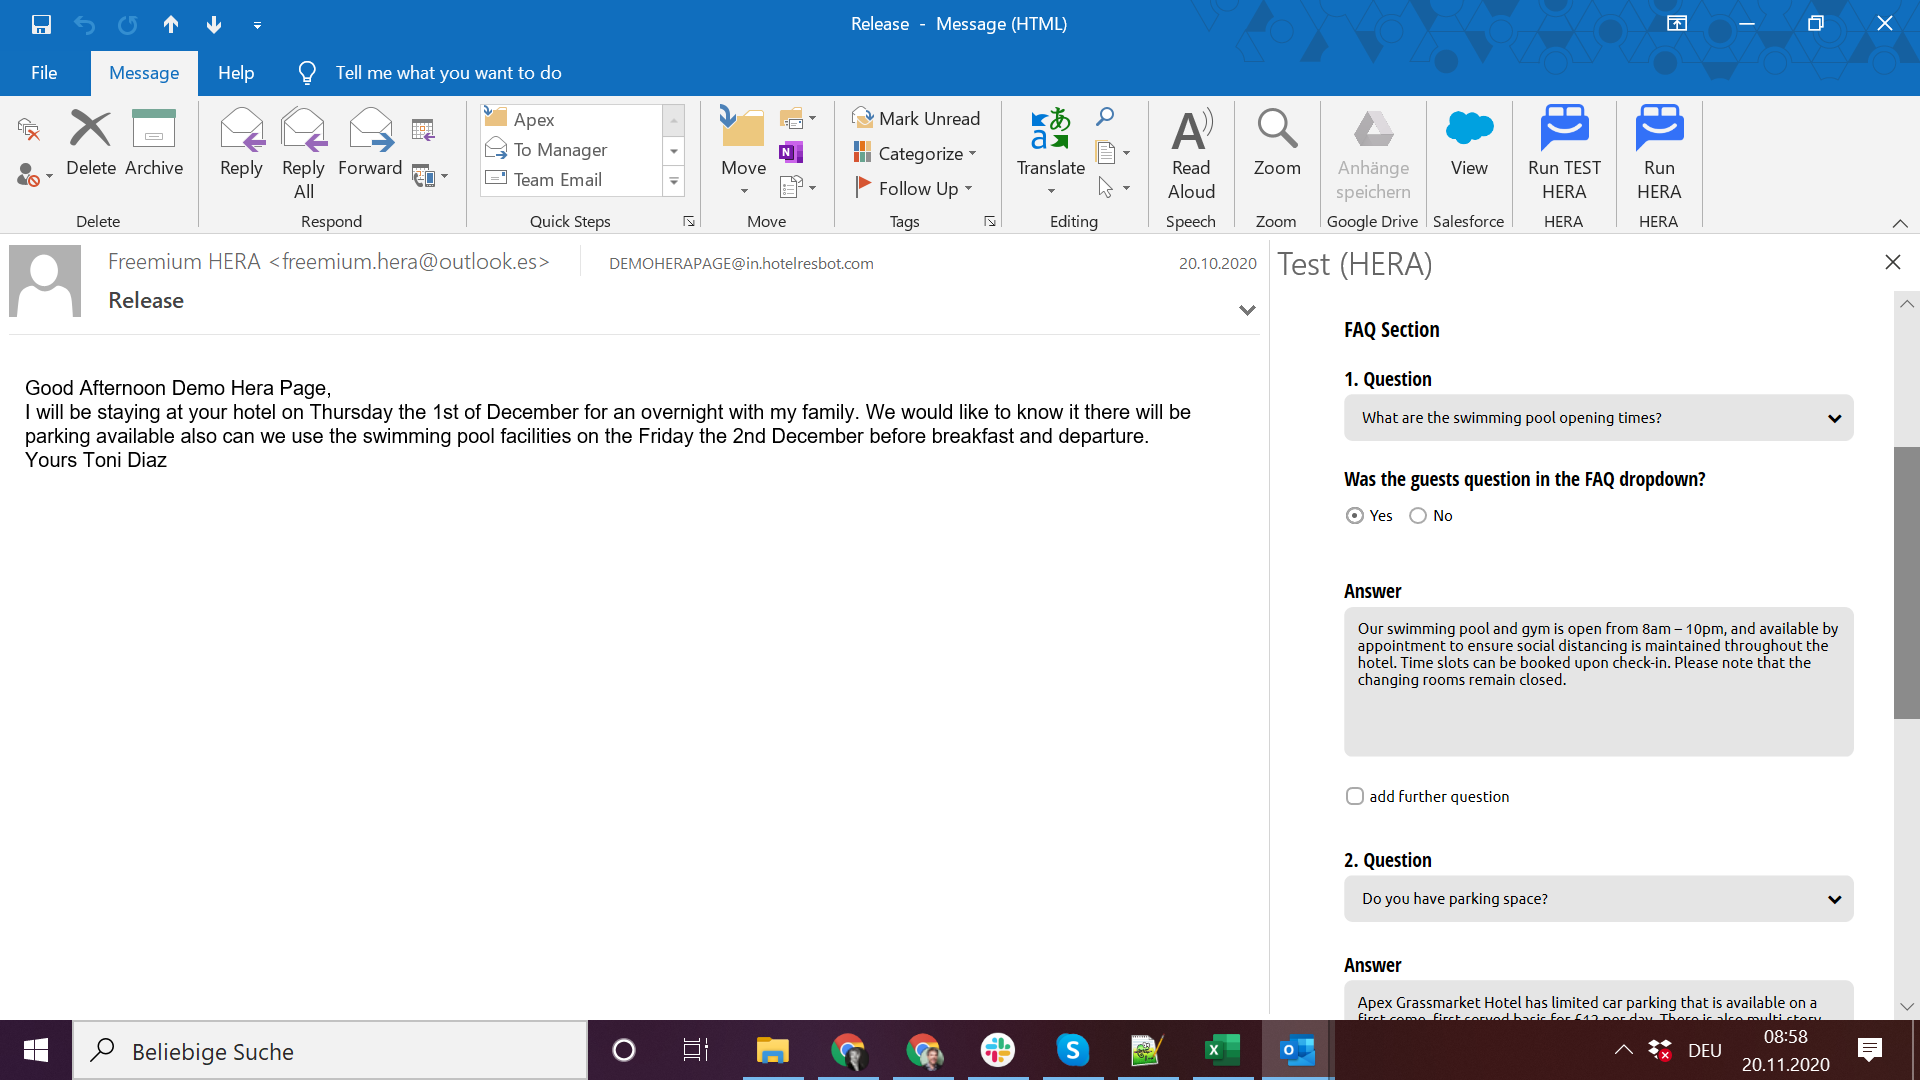Click the Windows taskbar search box
This screenshot has height=1080, width=1920.
pyautogui.click(x=330, y=1051)
